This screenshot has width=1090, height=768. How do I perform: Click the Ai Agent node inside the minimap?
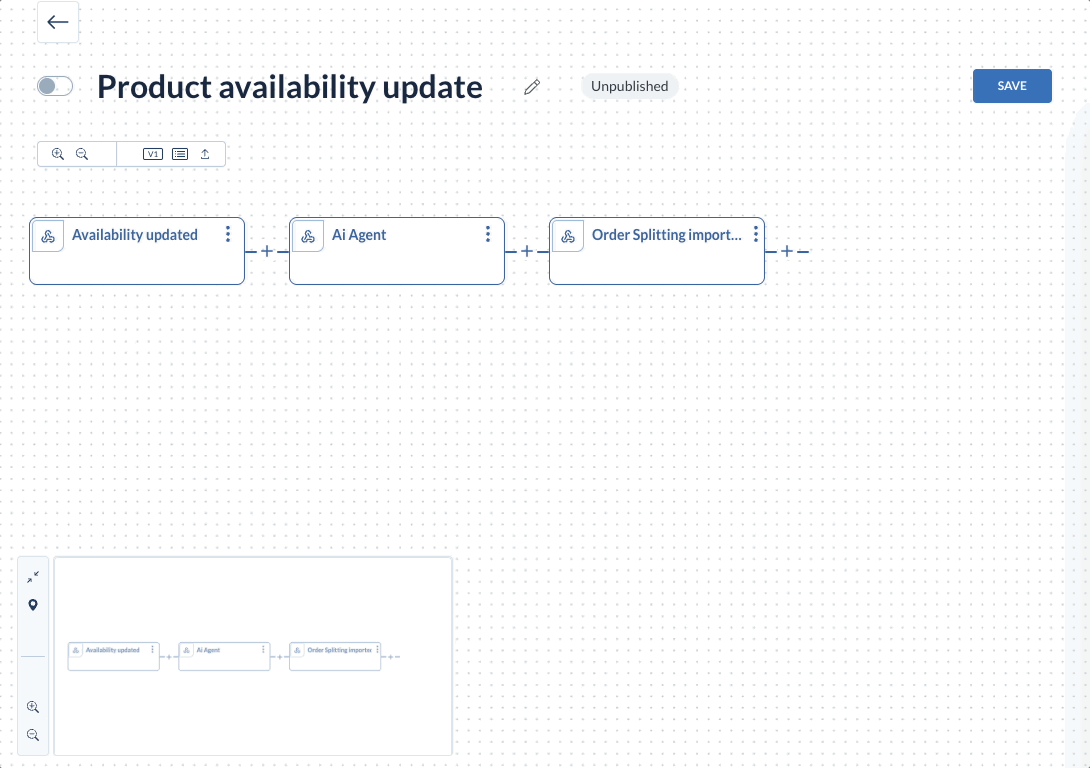(x=224, y=656)
